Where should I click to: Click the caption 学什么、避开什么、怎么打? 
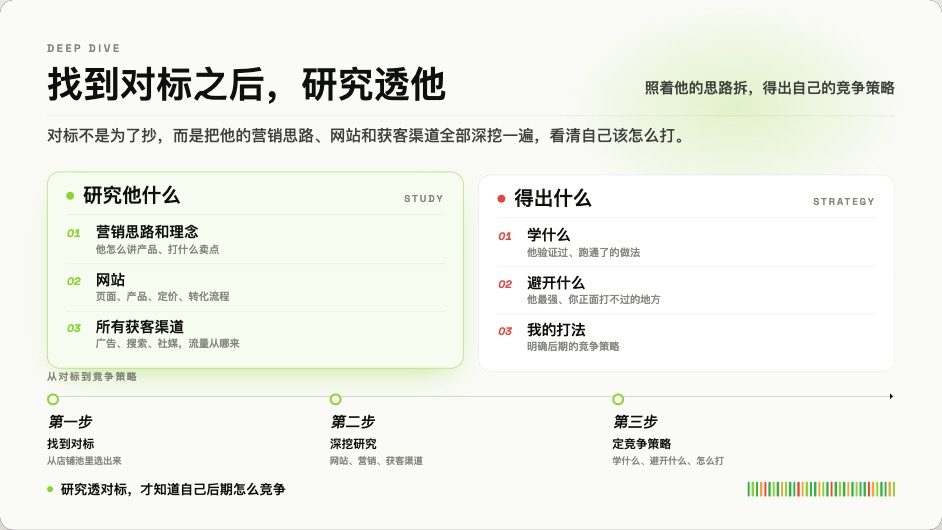coord(668,461)
